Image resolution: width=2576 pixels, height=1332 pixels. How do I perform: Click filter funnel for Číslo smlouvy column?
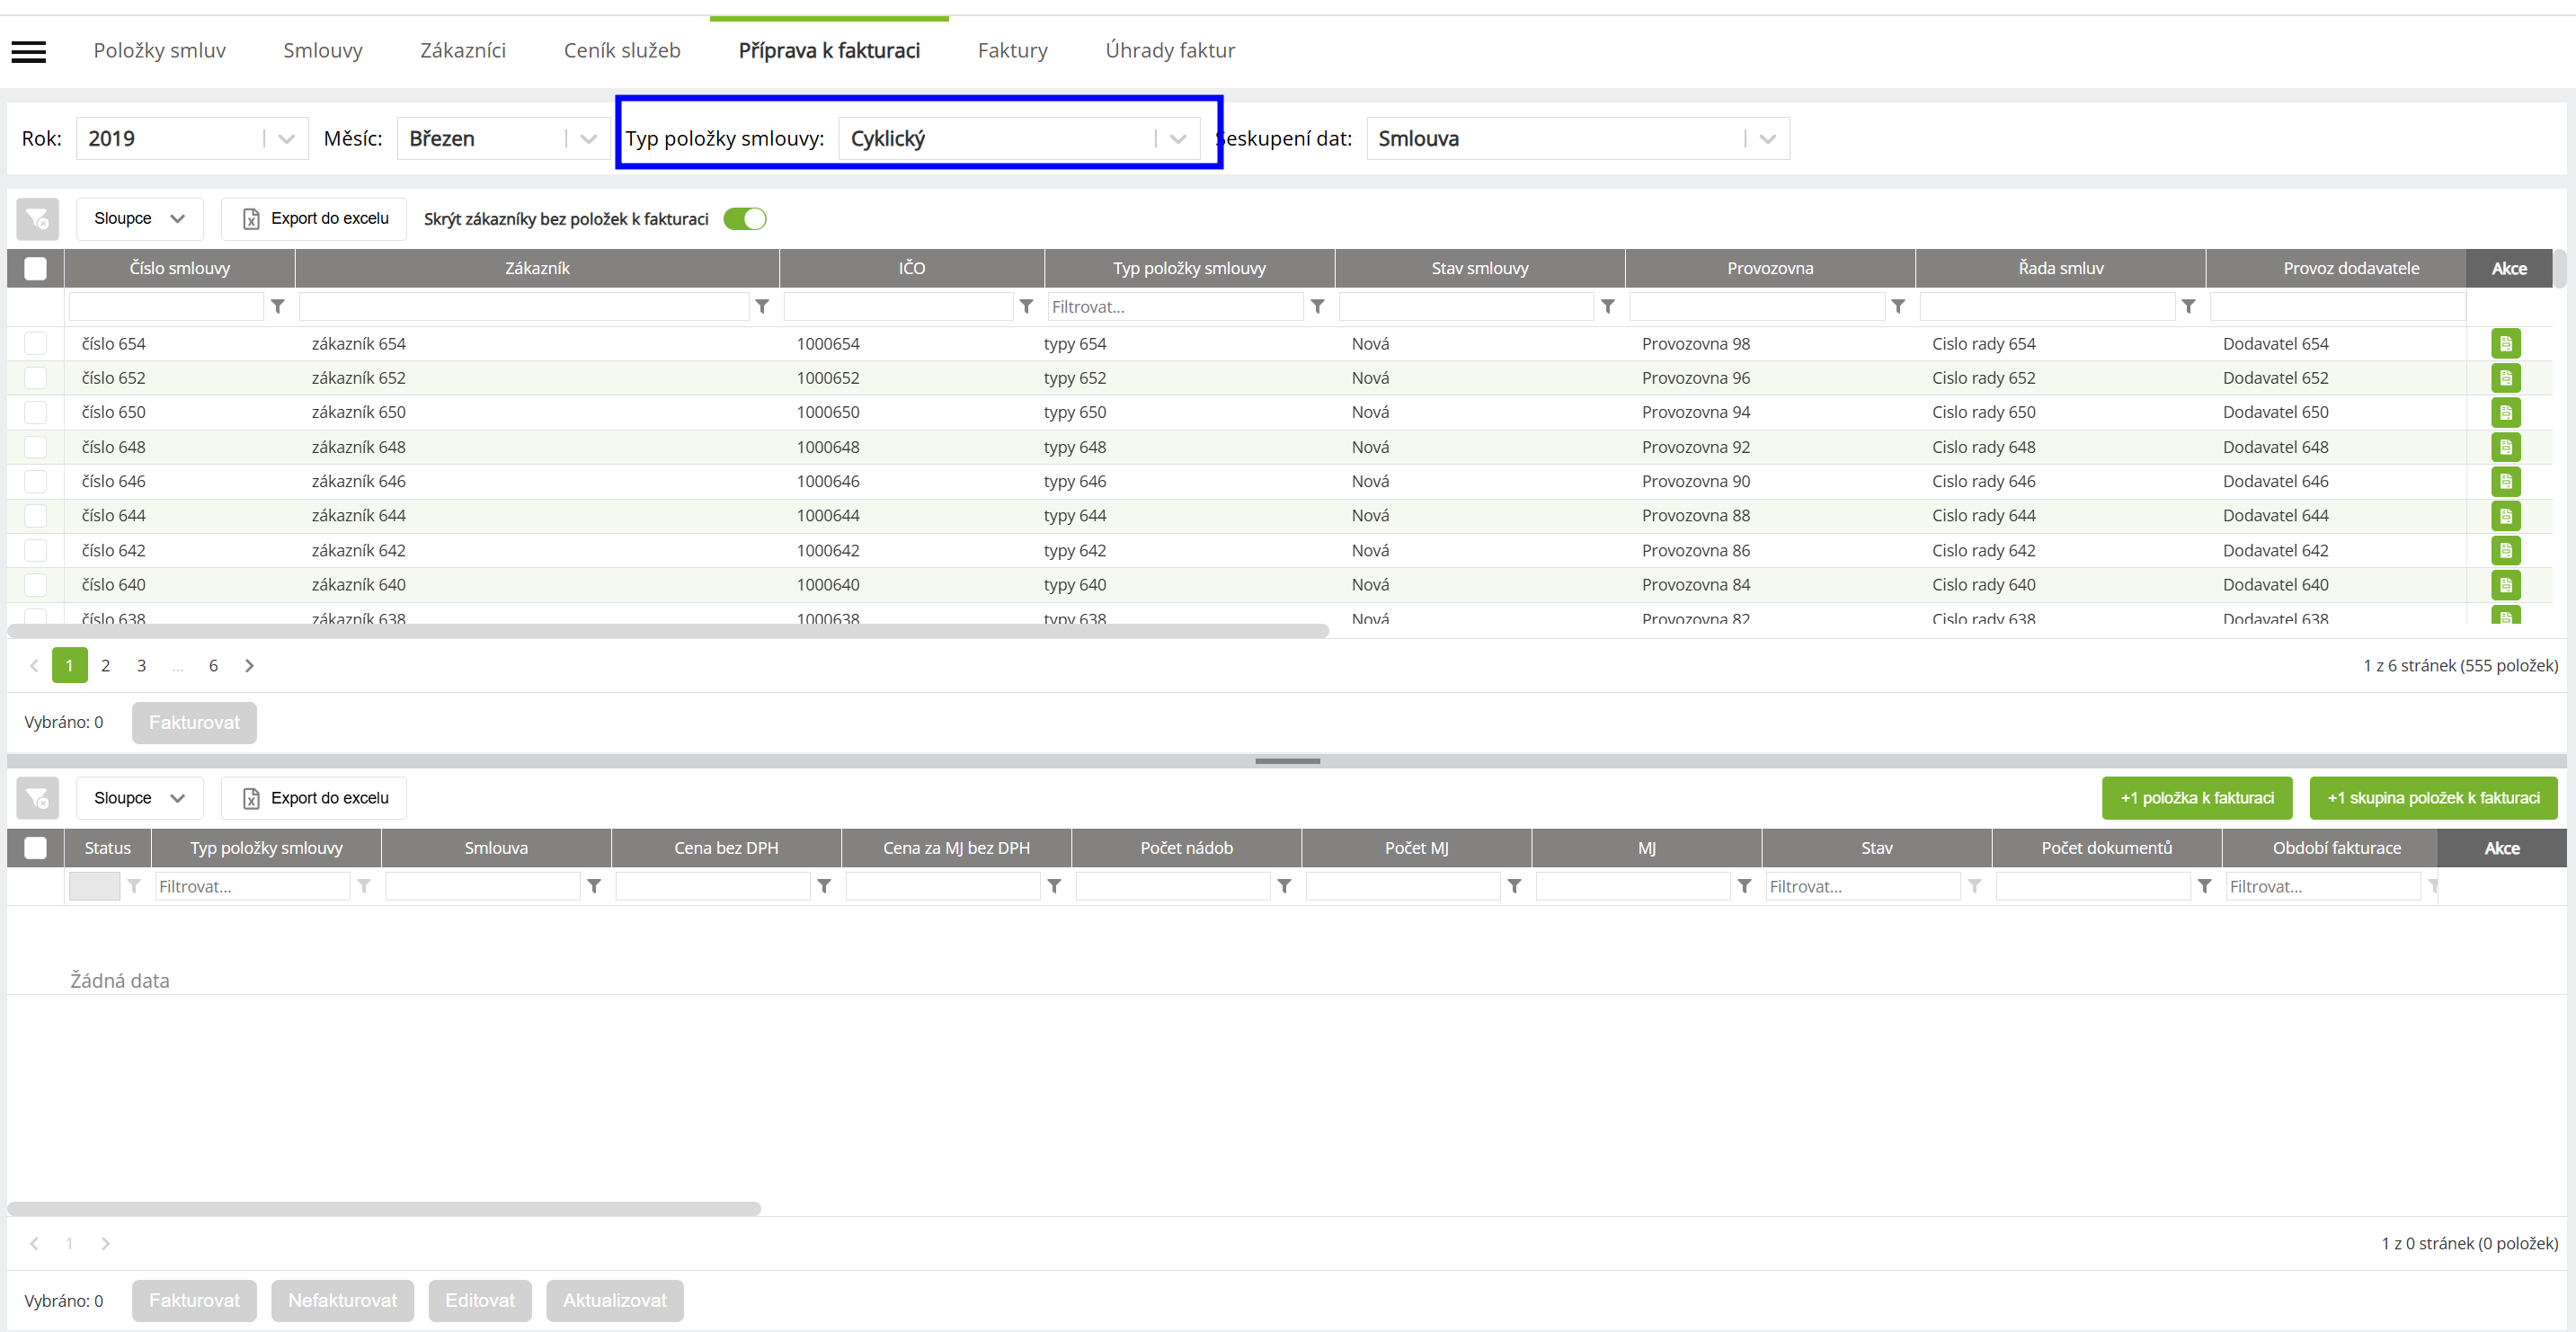coord(278,307)
